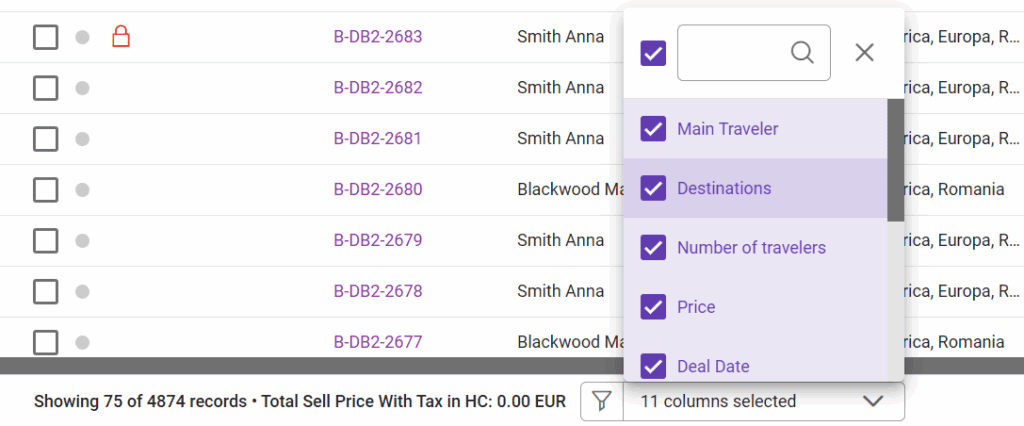The height and width of the screenshot is (426, 1024).
Task: Click gray status dot for B-DB2-2678
Action: 83,291
